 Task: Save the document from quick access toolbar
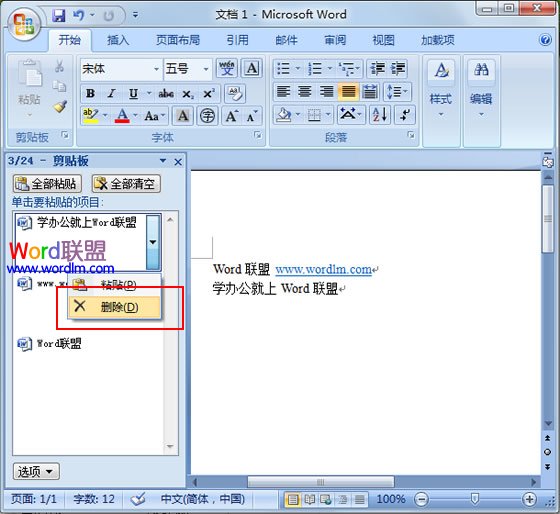click(59, 15)
